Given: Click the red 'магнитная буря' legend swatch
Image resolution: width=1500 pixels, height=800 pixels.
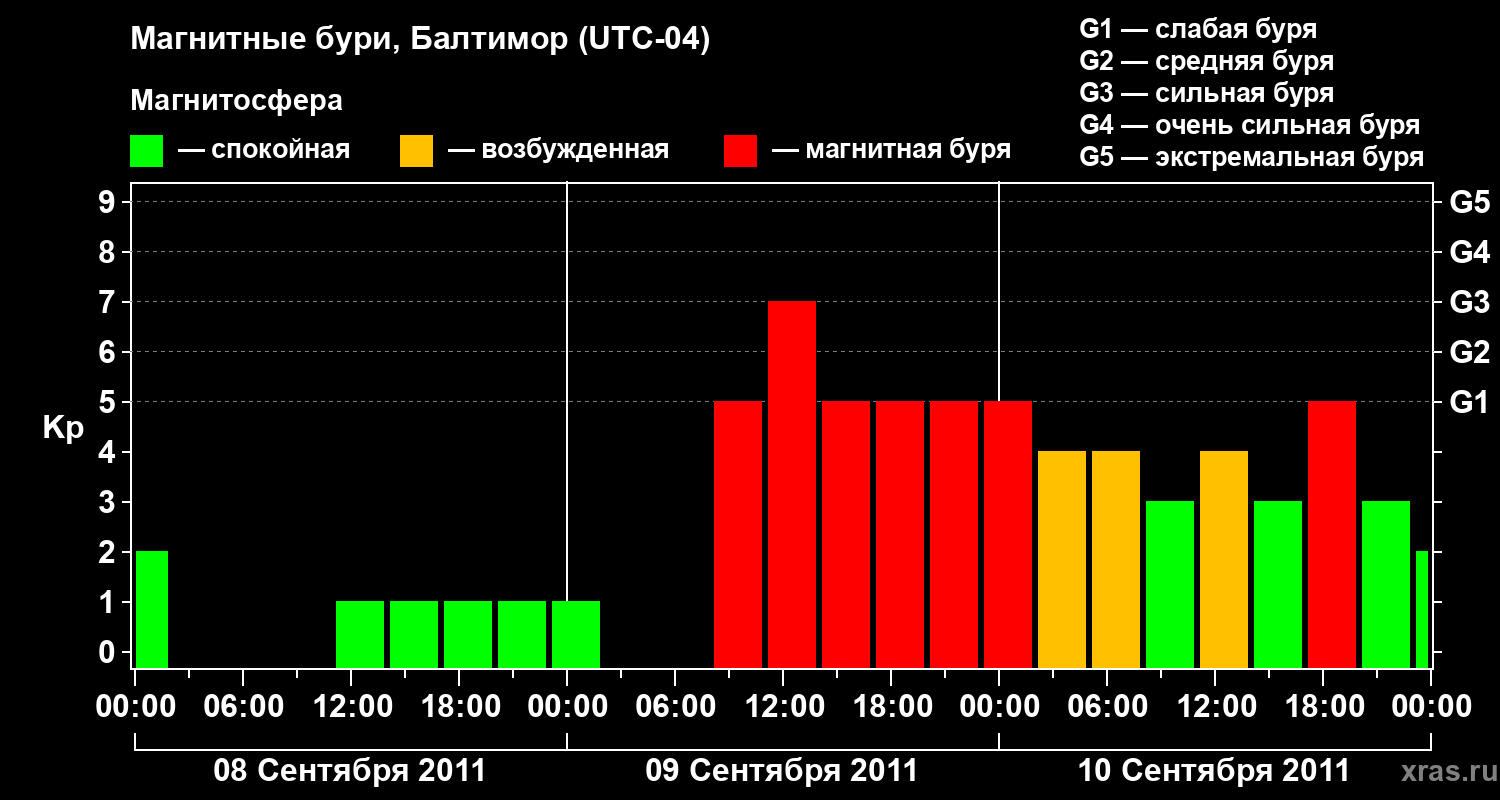Looking at the screenshot, I should click(740, 151).
